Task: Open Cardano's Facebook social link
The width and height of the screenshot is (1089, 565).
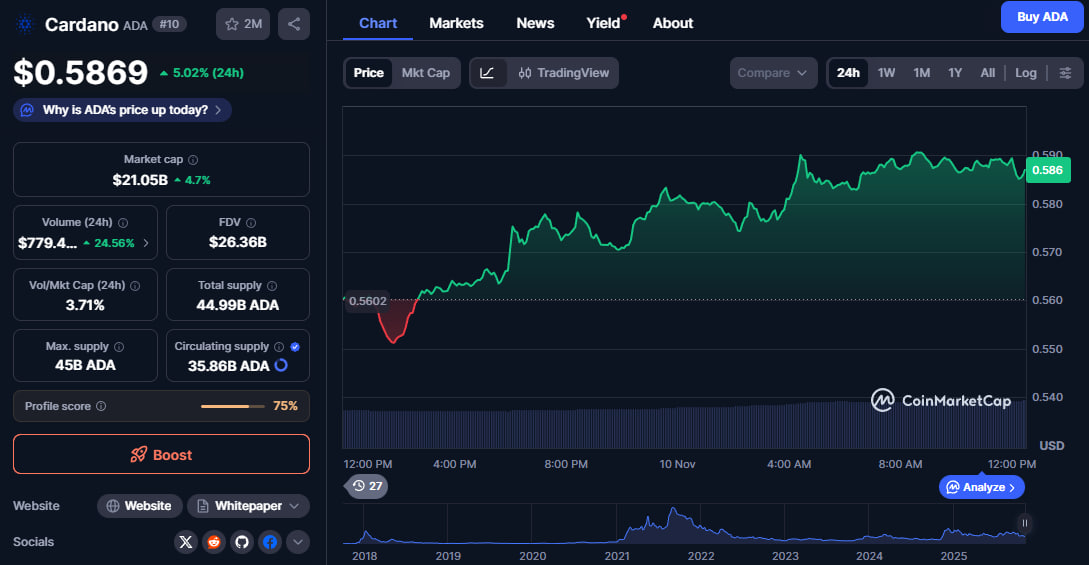Action: (269, 542)
